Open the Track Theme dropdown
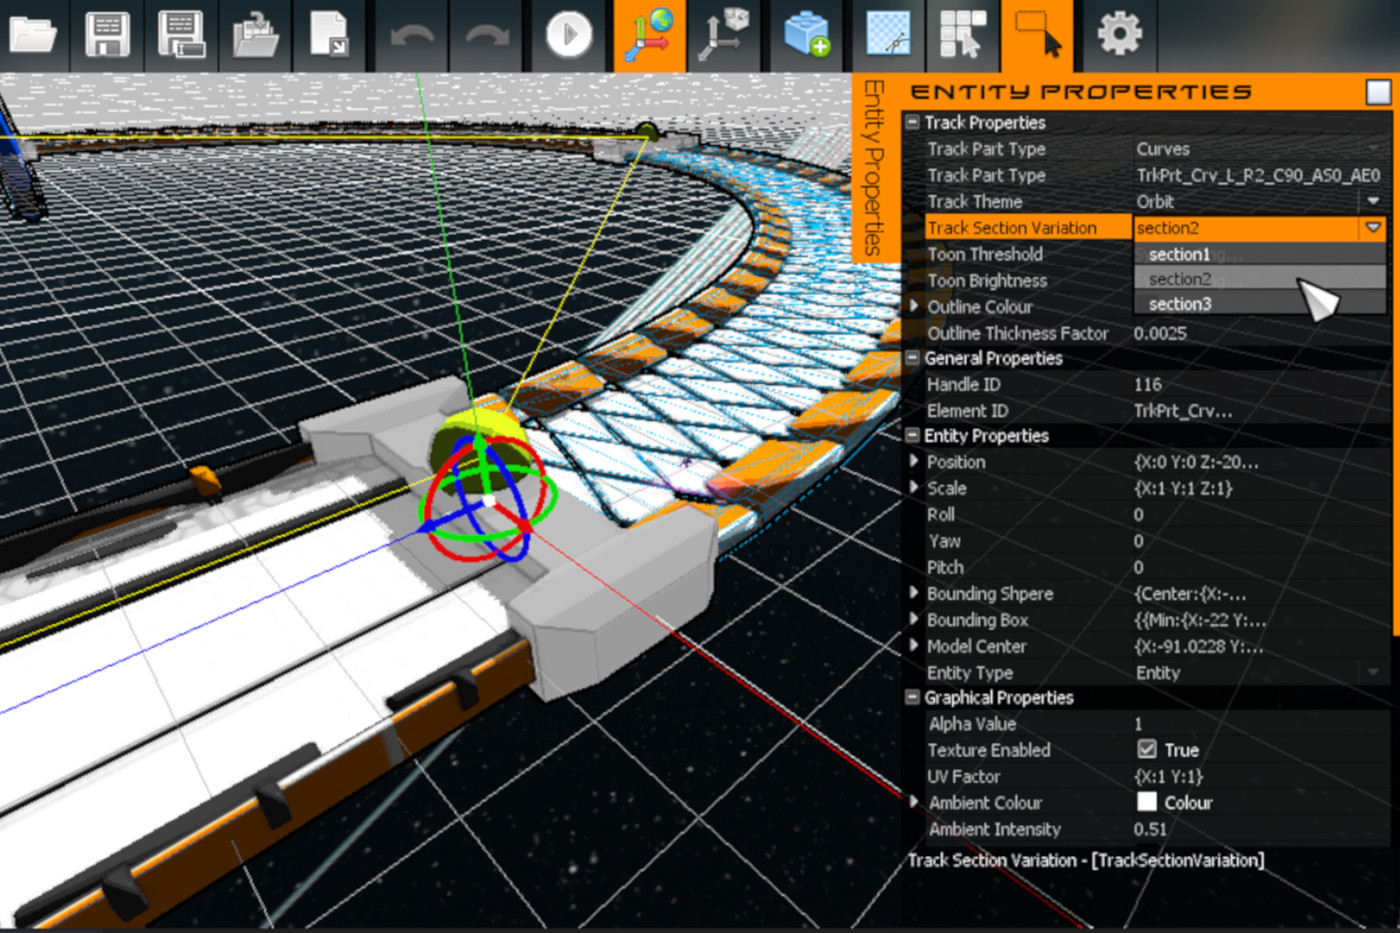This screenshot has height=933, width=1400. [x=1373, y=201]
